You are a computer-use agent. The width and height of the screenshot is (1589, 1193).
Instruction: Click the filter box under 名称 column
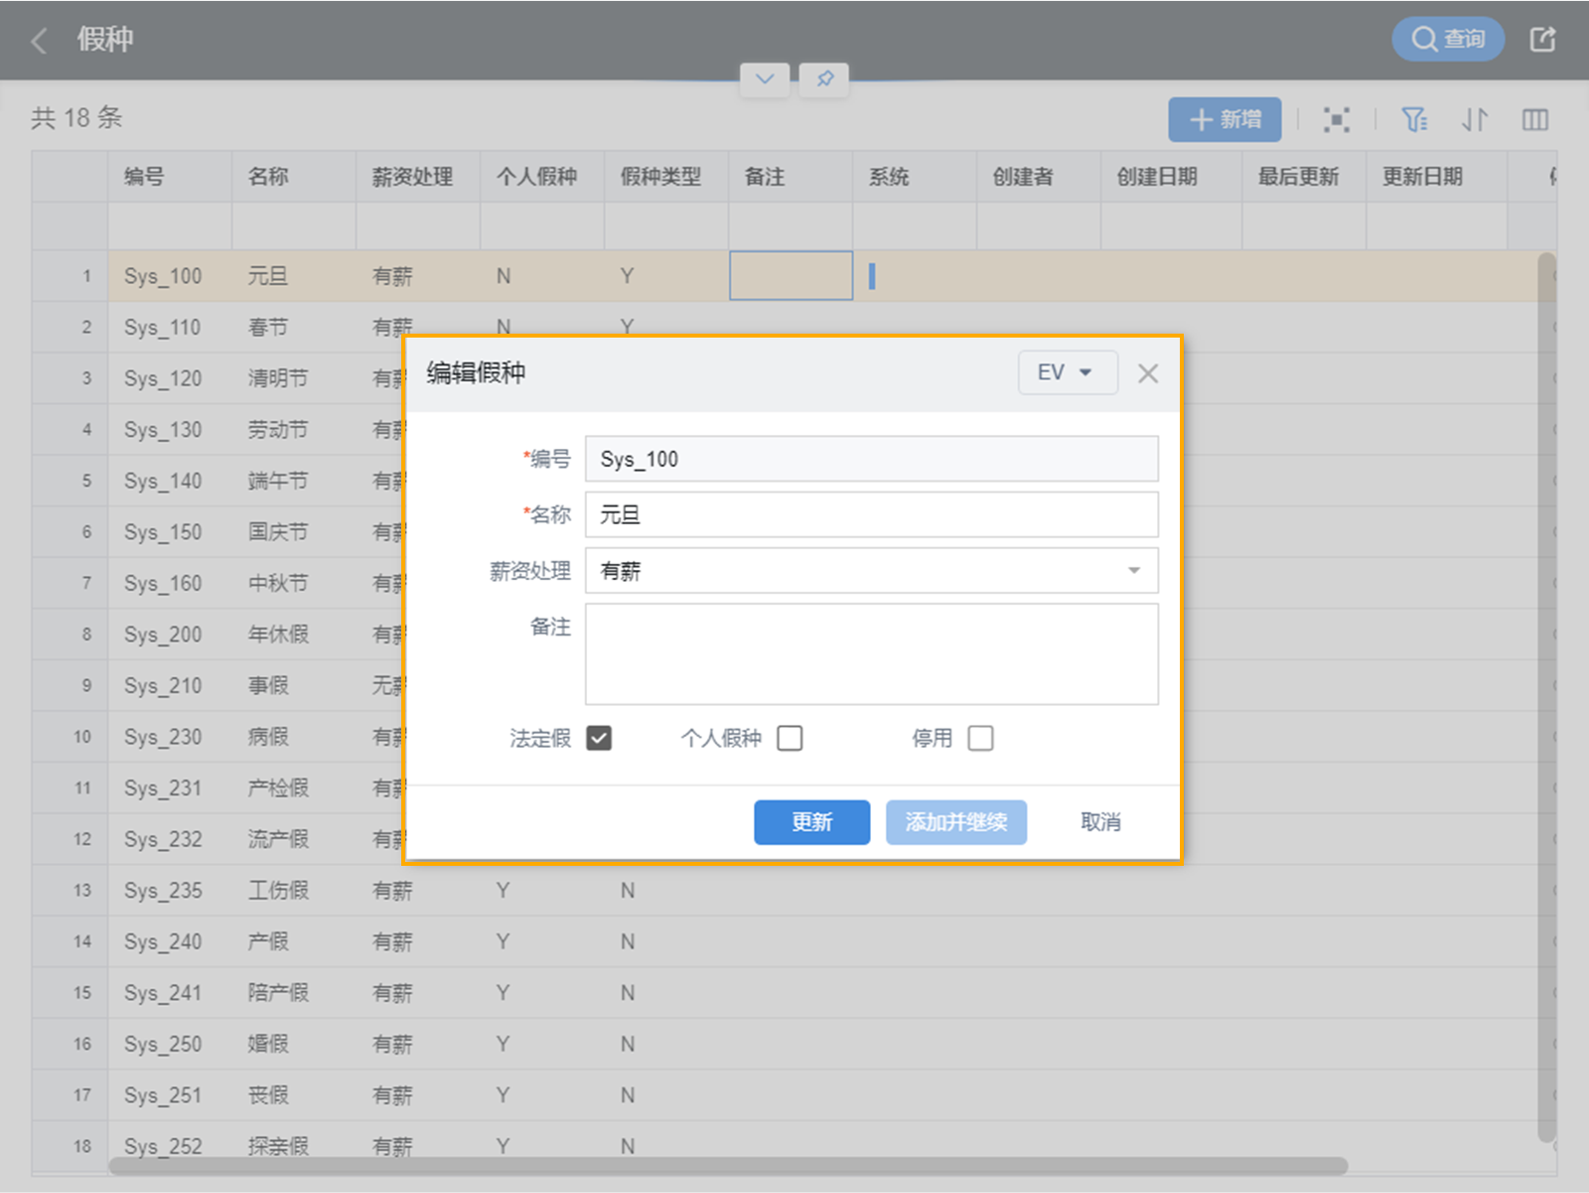[294, 226]
